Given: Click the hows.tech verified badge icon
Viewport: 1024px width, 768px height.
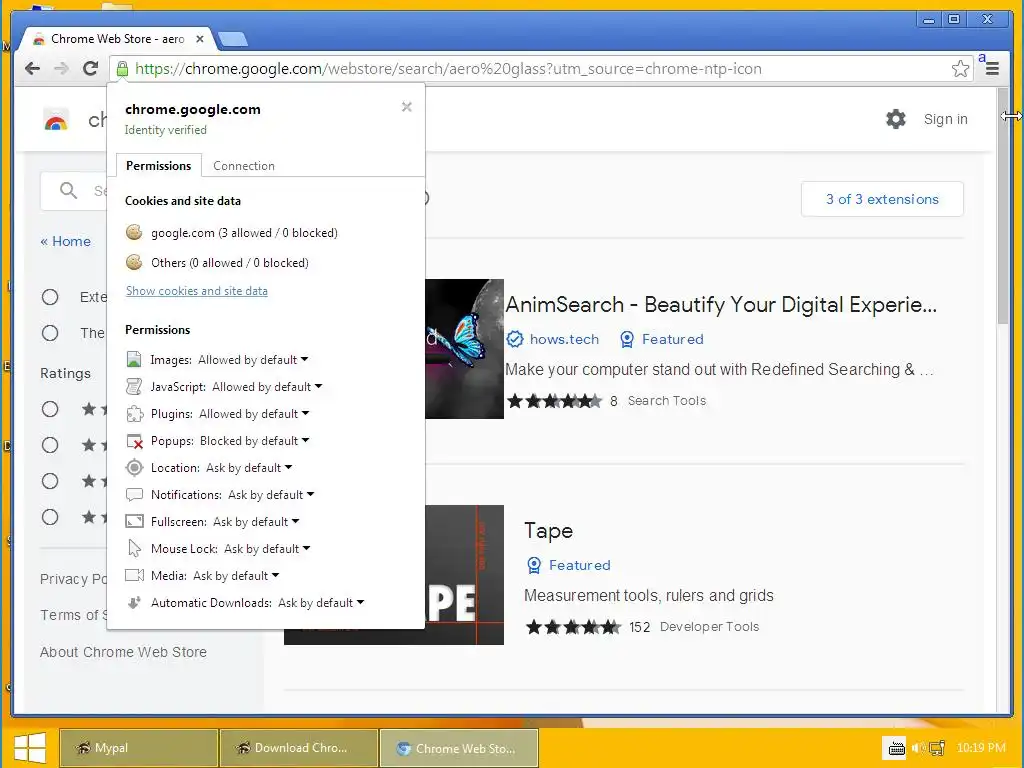Looking at the screenshot, I should click(515, 339).
